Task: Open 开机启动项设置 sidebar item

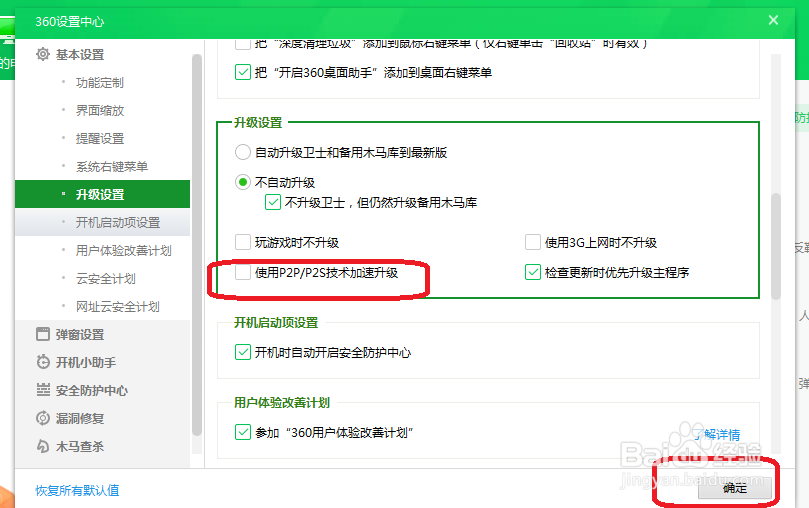Action: pos(102,222)
